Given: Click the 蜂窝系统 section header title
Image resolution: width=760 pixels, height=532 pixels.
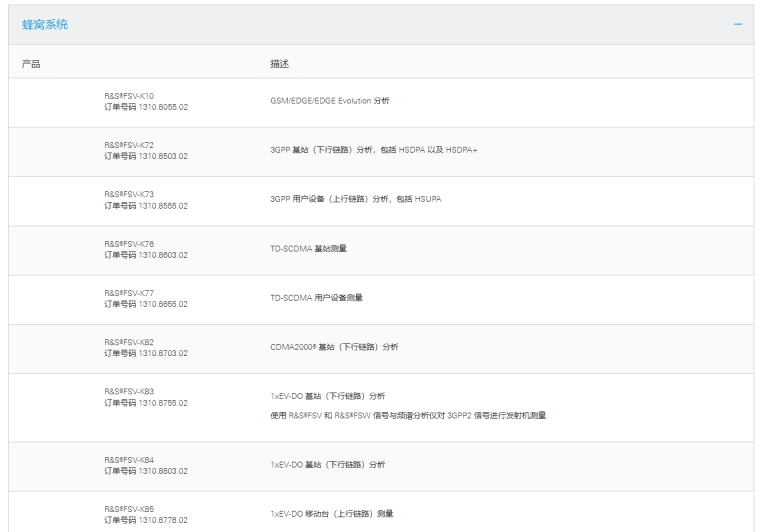Looking at the screenshot, I should pos(45,24).
